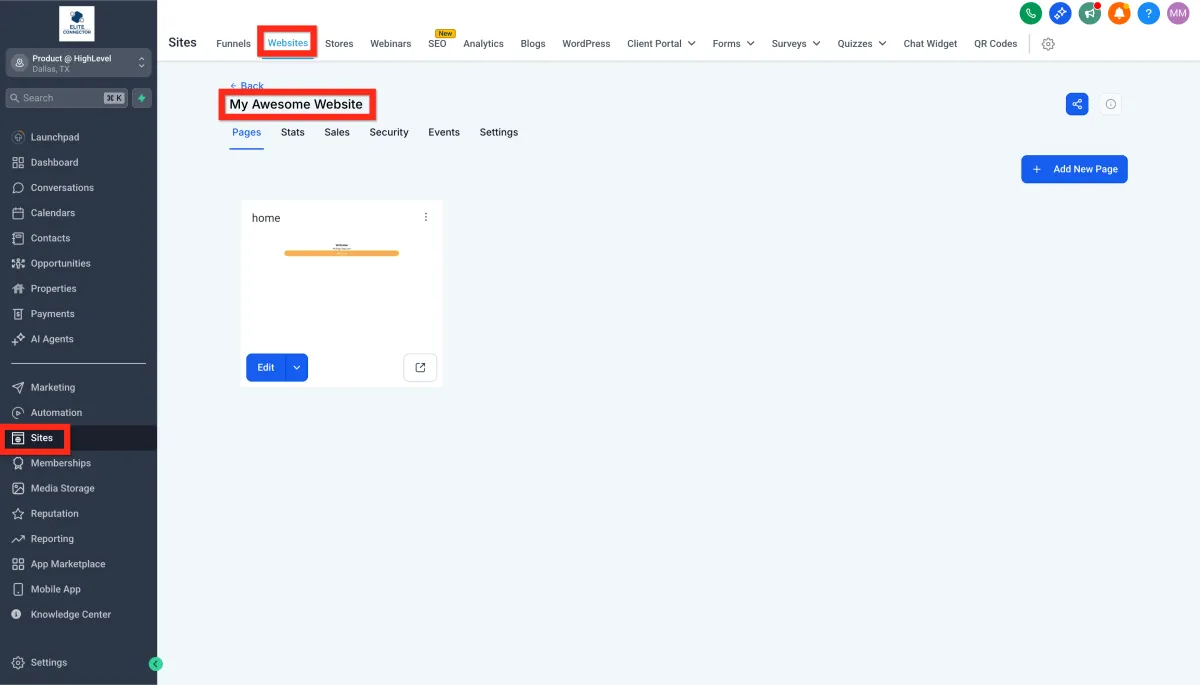Switch to the Funnels tab
This screenshot has height=685, width=1200.
(233, 44)
